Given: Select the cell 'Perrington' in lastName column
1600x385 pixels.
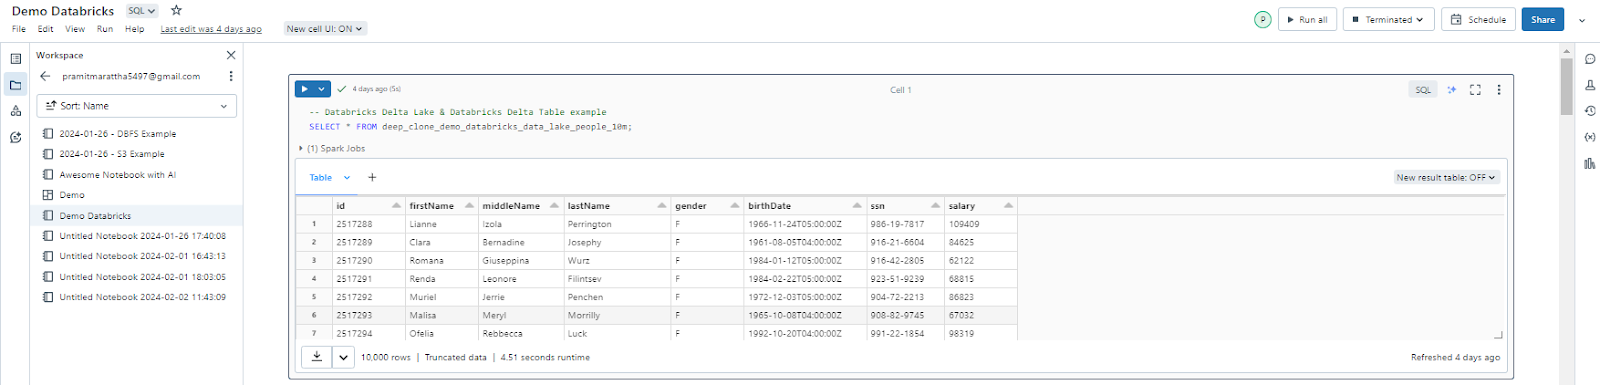Looking at the screenshot, I should 617,224.
